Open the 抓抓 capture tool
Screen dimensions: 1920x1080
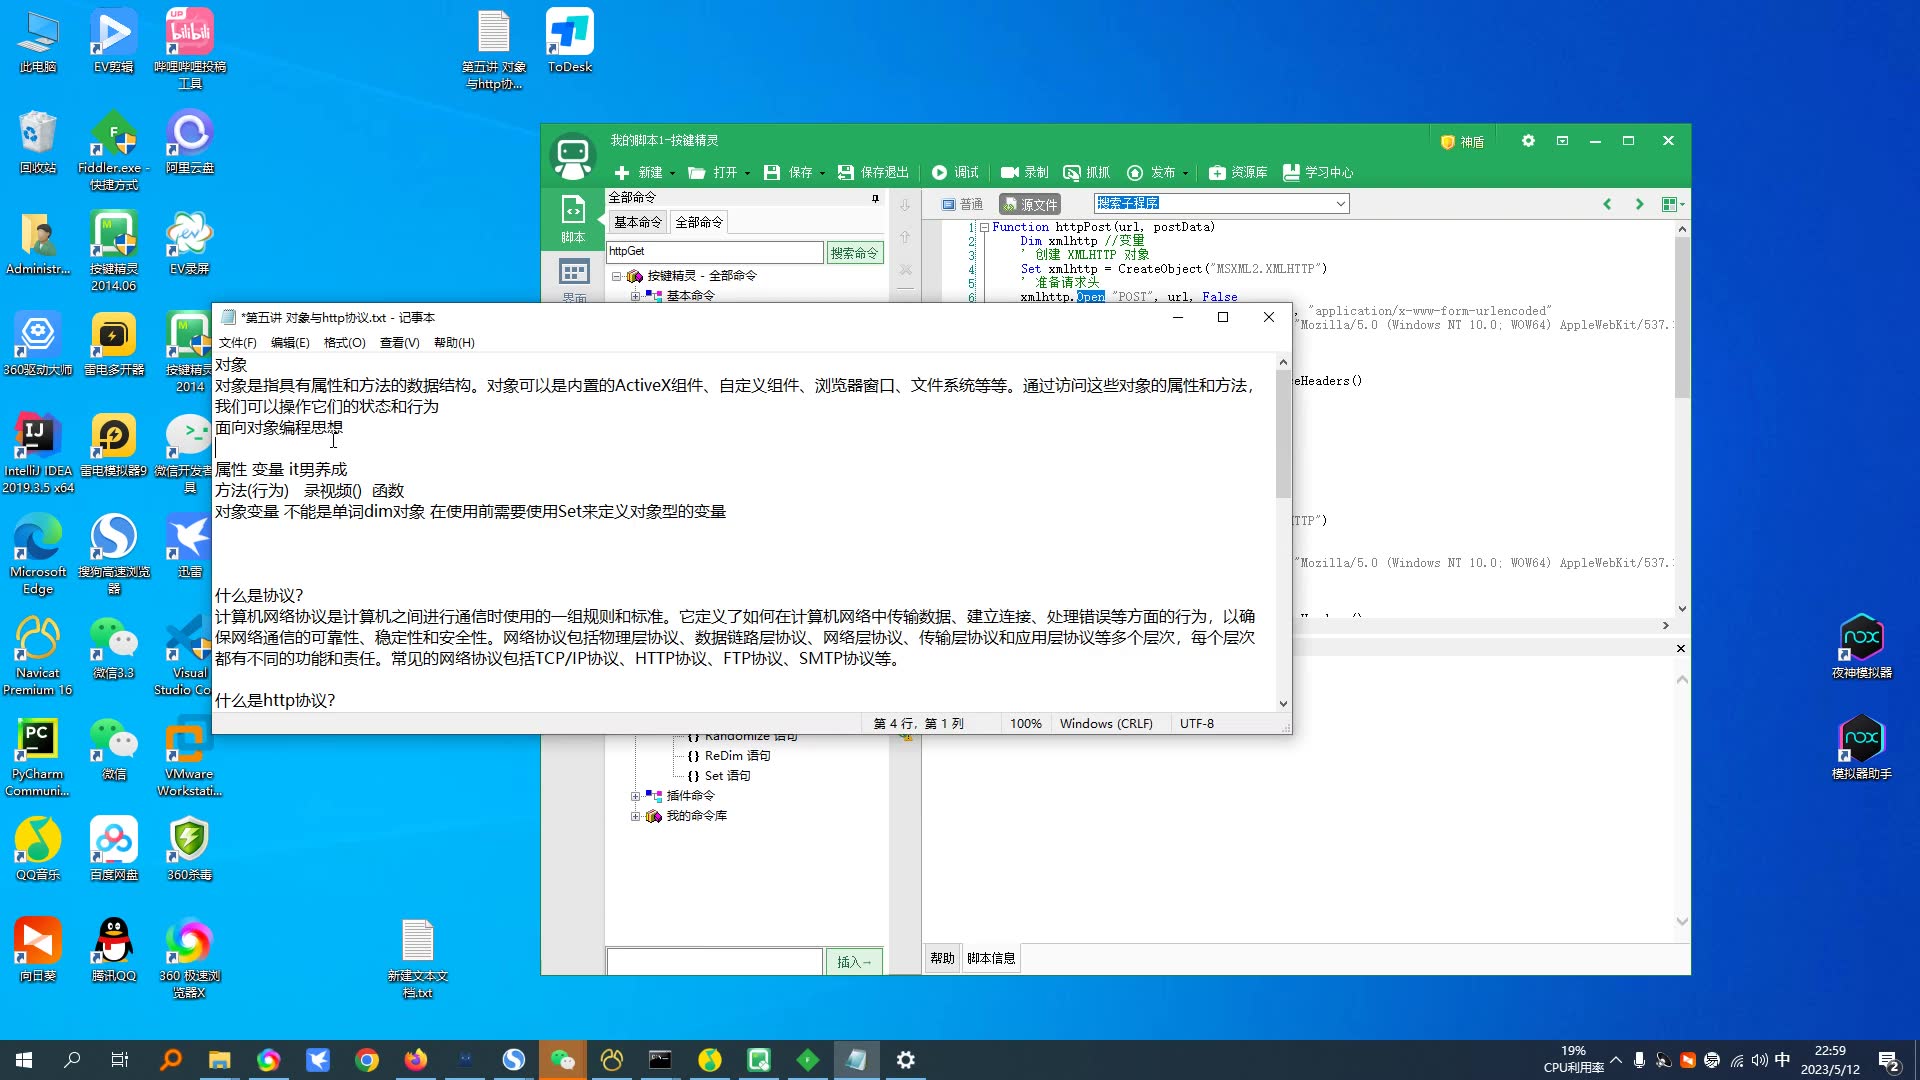[x=1072, y=172]
